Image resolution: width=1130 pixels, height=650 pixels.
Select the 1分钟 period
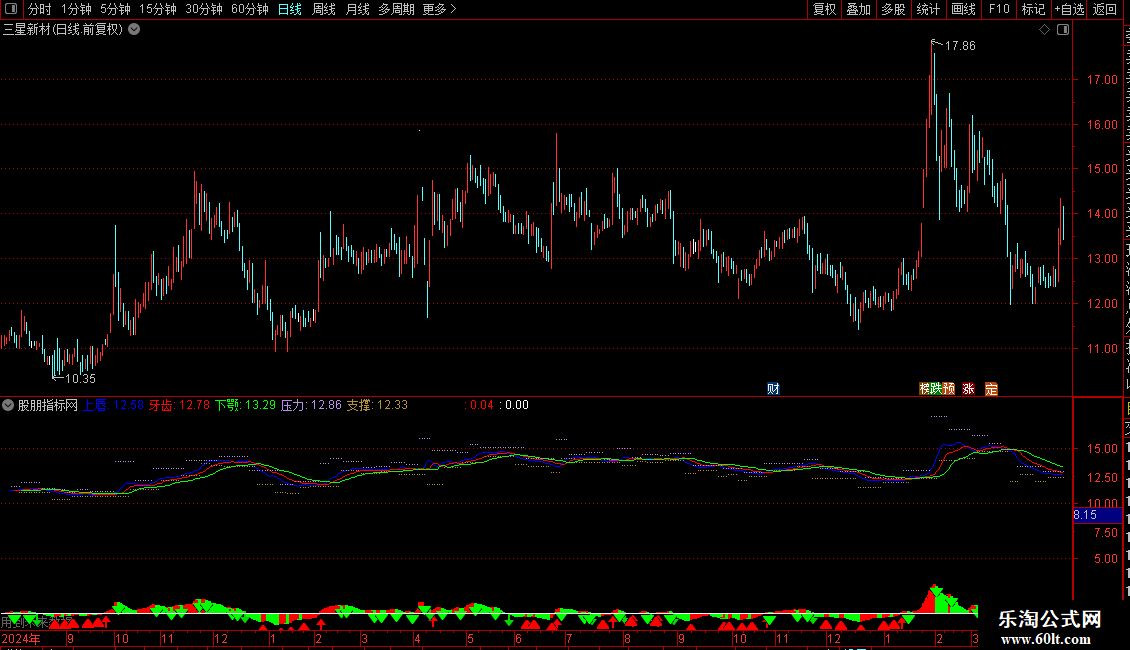pyautogui.click(x=76, y=9)
